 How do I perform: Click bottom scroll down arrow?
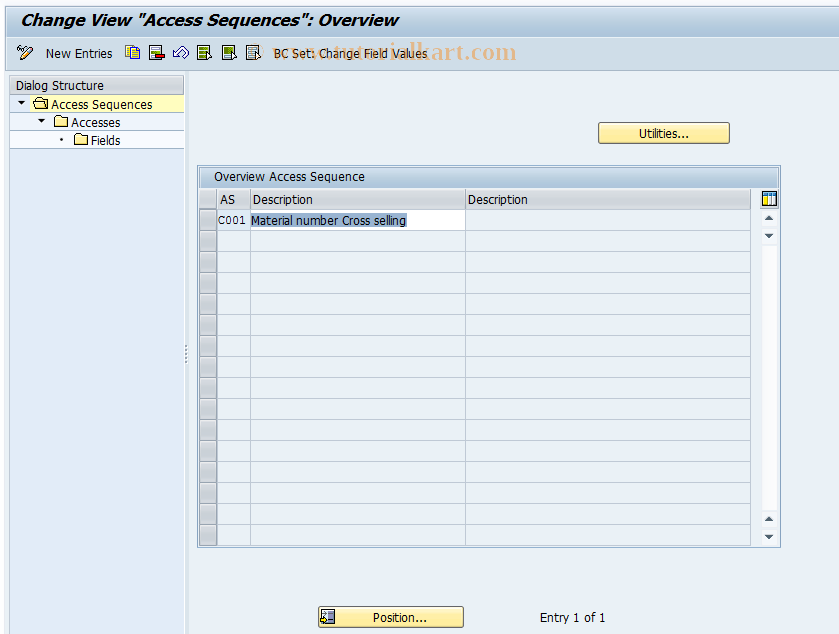(769, 537)
